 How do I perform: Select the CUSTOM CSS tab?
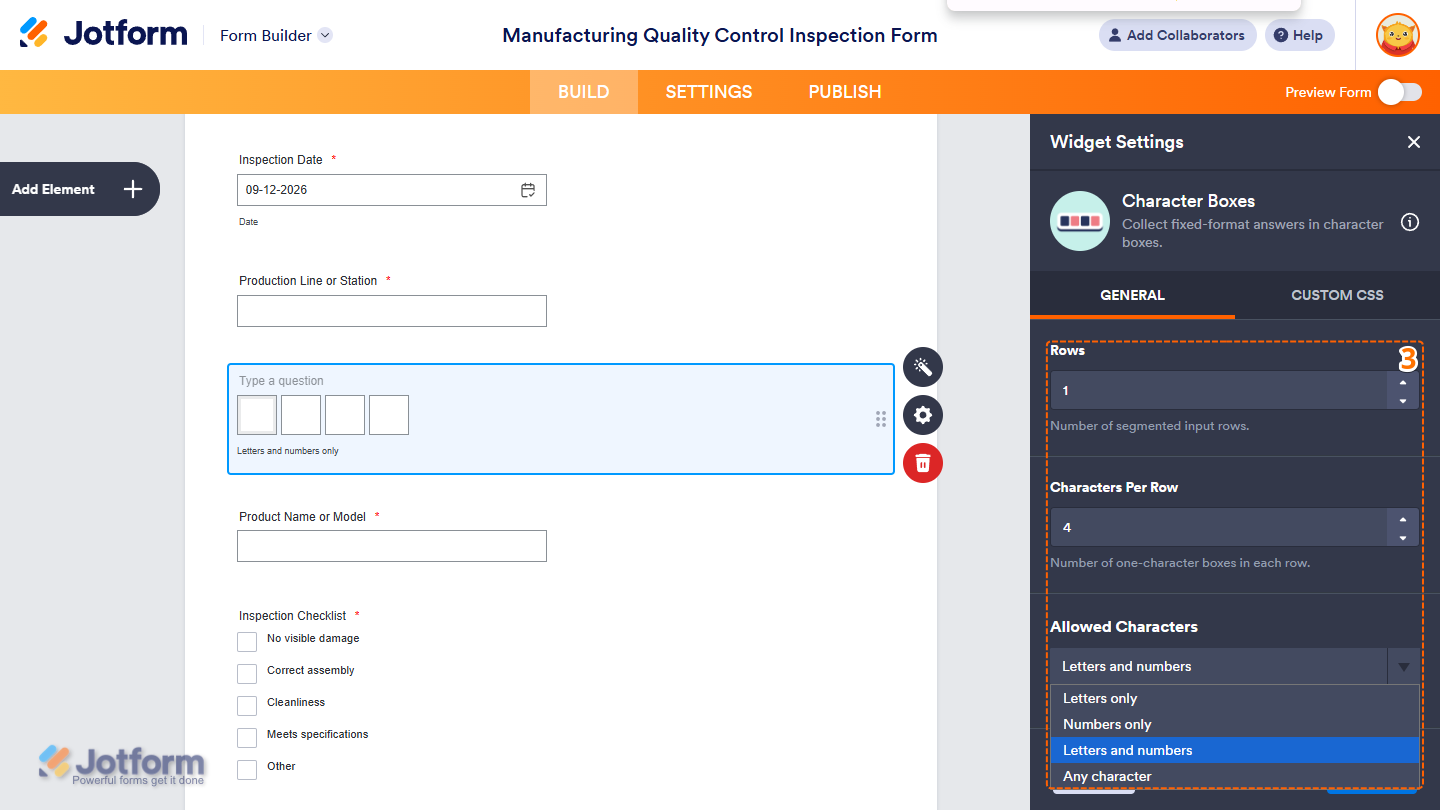click(x=1337, y=295)
